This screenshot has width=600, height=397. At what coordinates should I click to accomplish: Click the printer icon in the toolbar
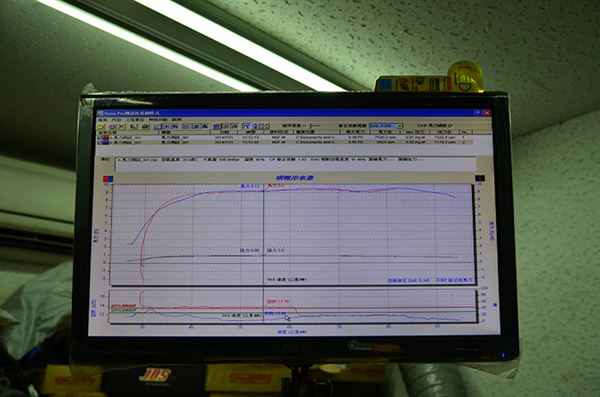pos(145,127)
